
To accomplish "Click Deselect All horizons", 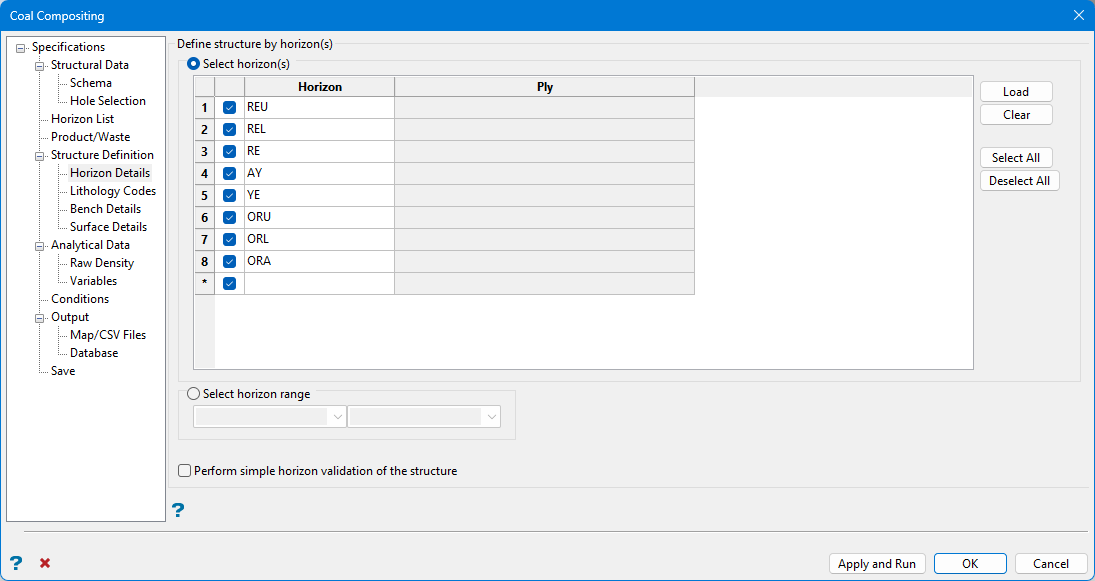I will point(1020,181).
